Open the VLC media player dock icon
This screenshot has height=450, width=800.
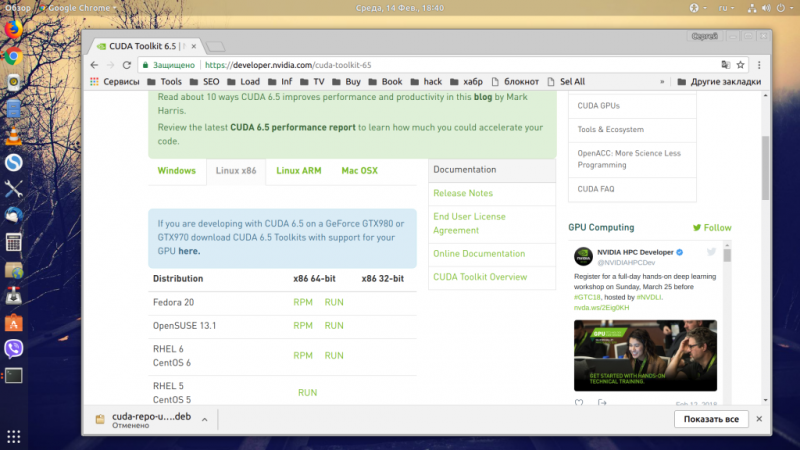pyautogui.click(x=14, y=136)
